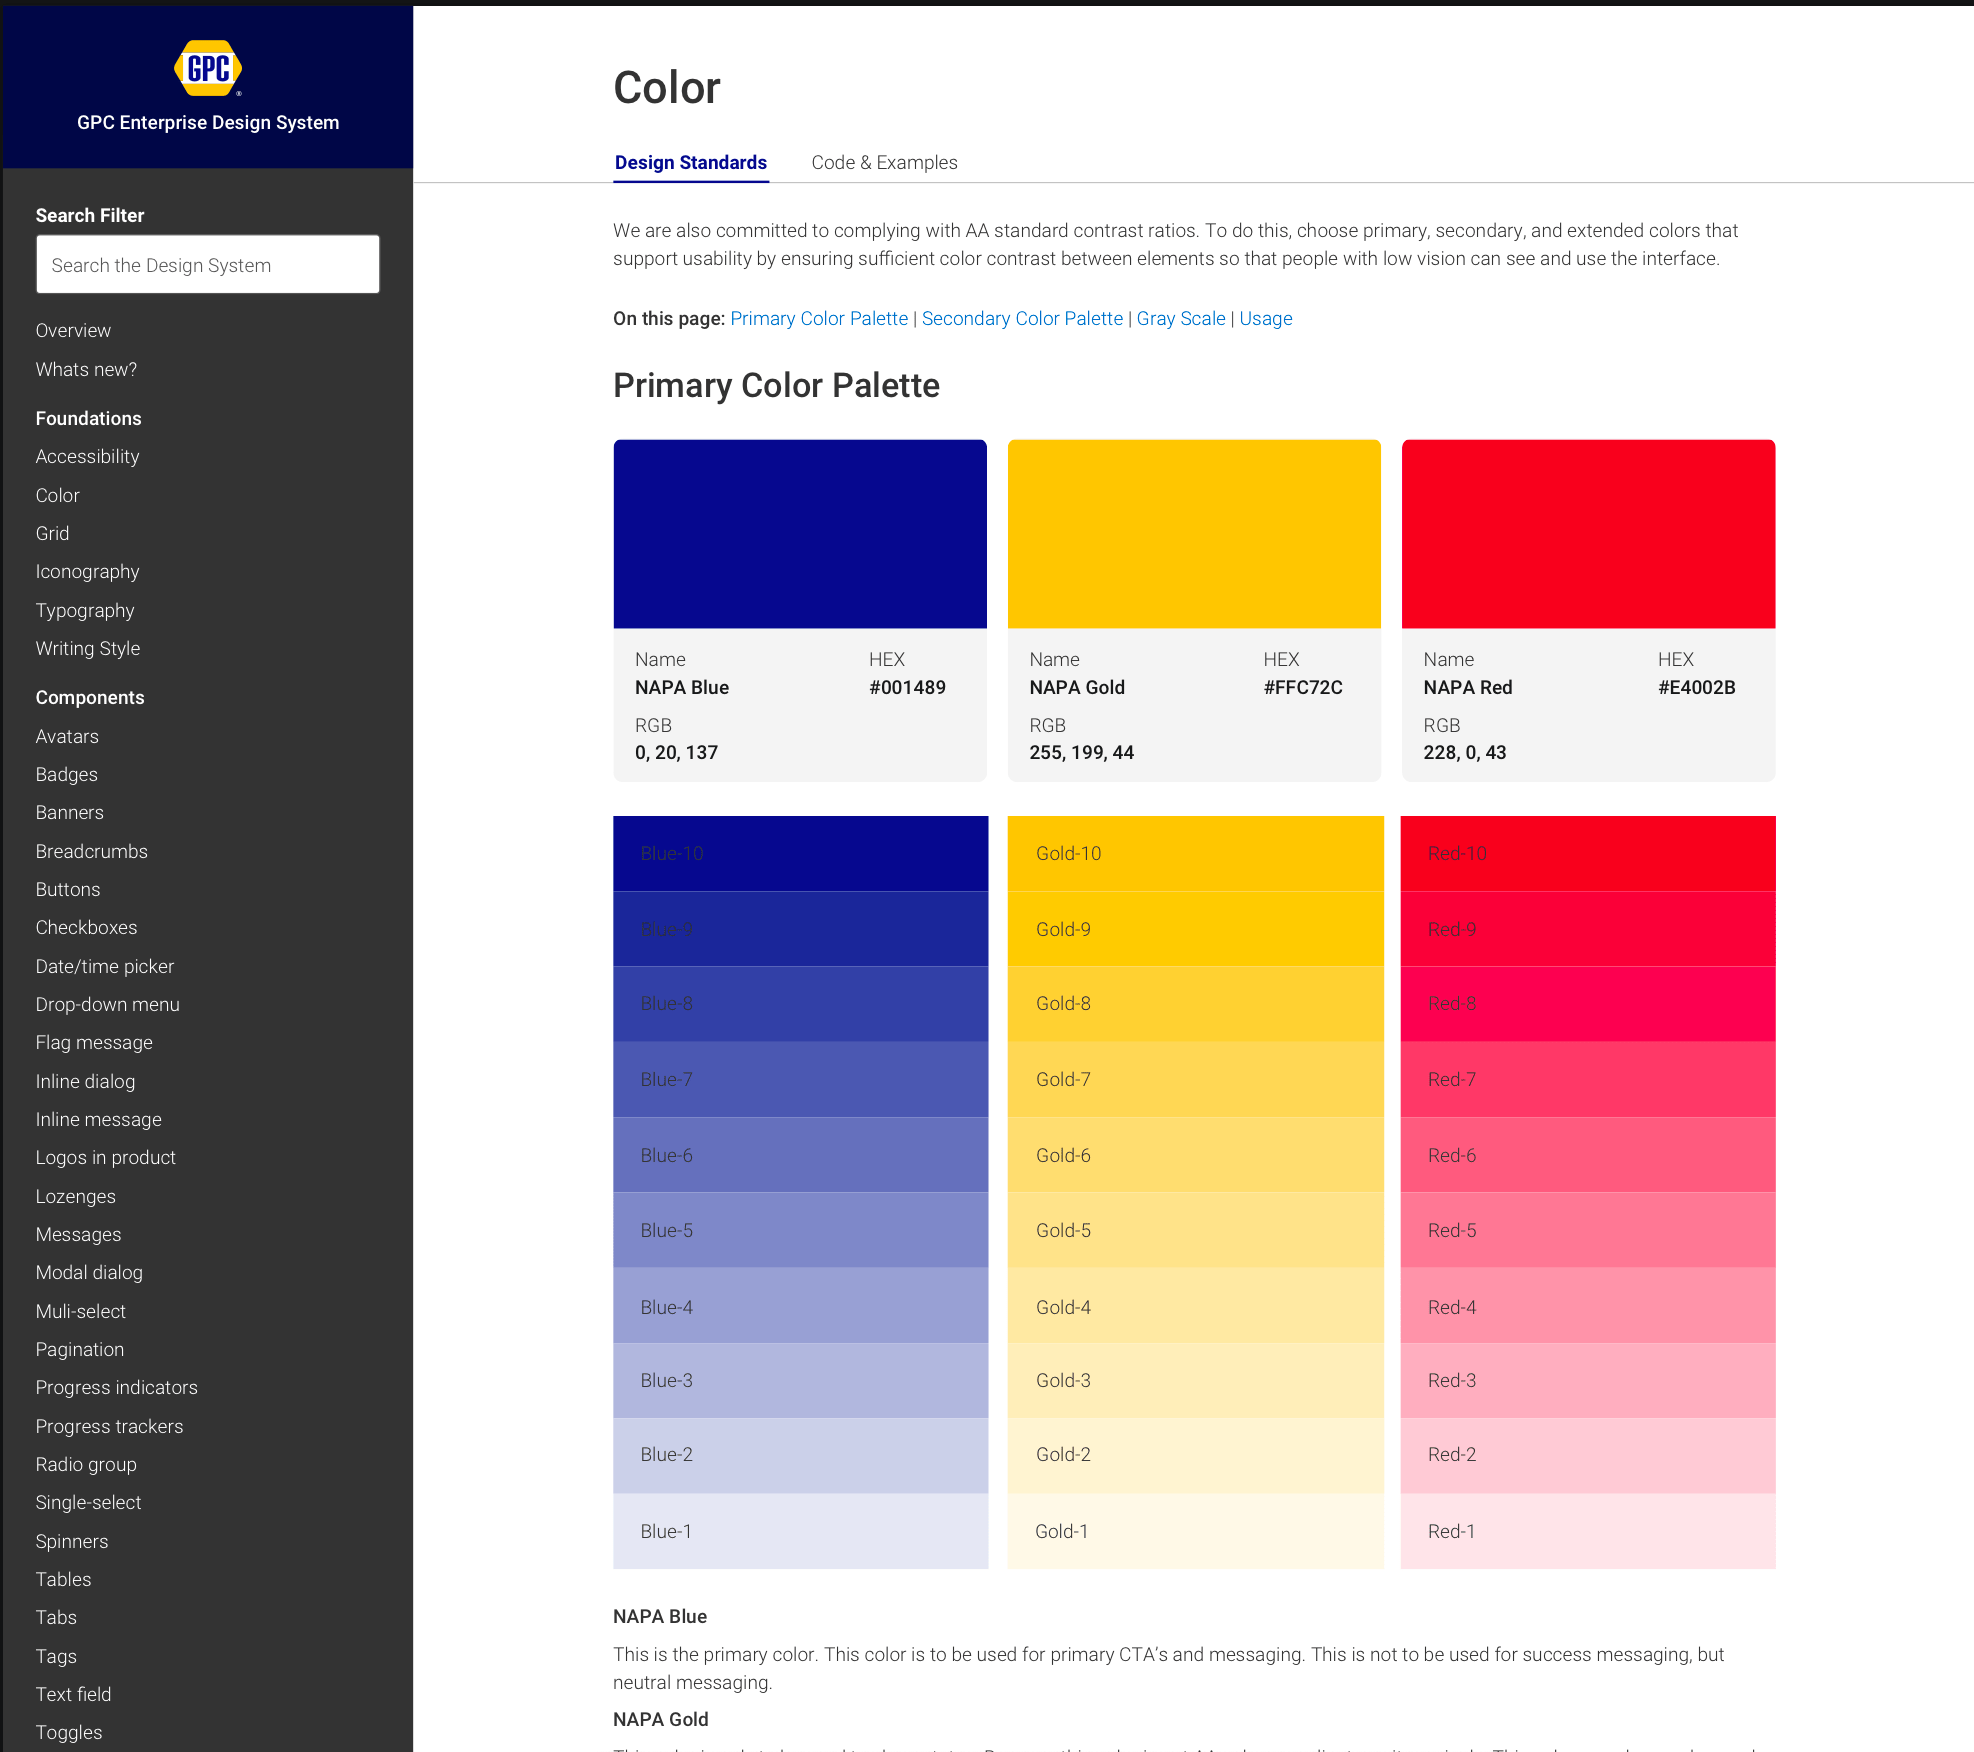This screenshot has width=1974, height=1752.
Task: Select the Red-6 shade swatch
Action: coord(1588,1155)
